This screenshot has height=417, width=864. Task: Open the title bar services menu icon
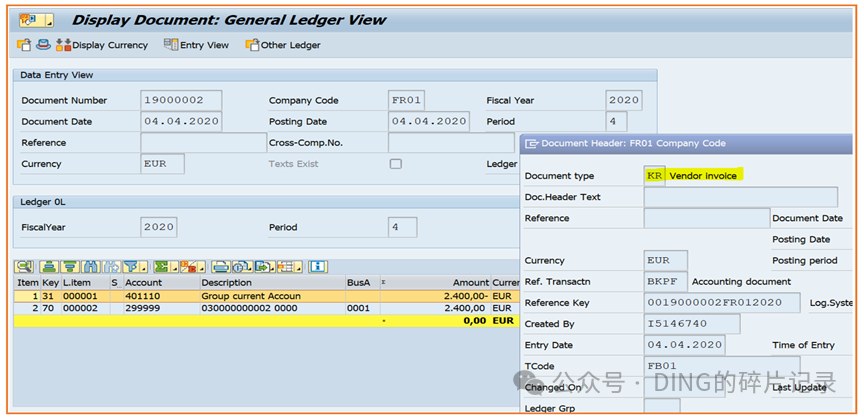tap(28, 21)
